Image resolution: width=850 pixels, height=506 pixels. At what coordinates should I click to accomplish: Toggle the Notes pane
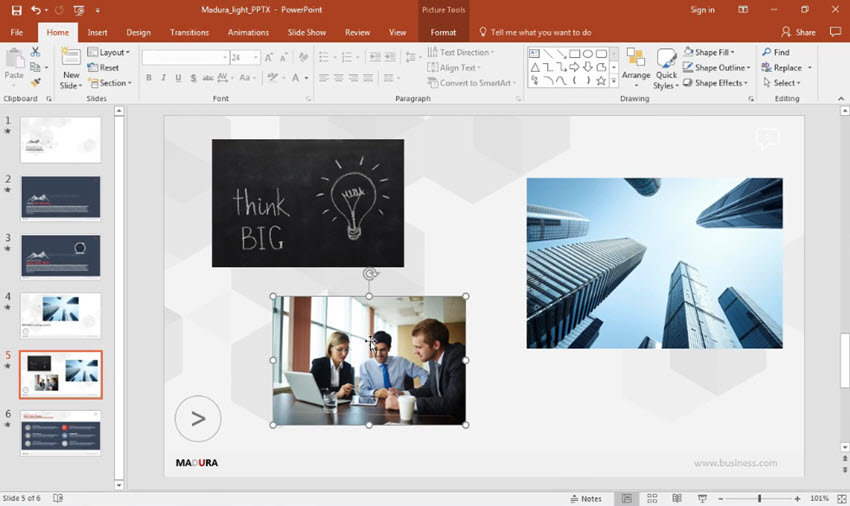point(586,498)
